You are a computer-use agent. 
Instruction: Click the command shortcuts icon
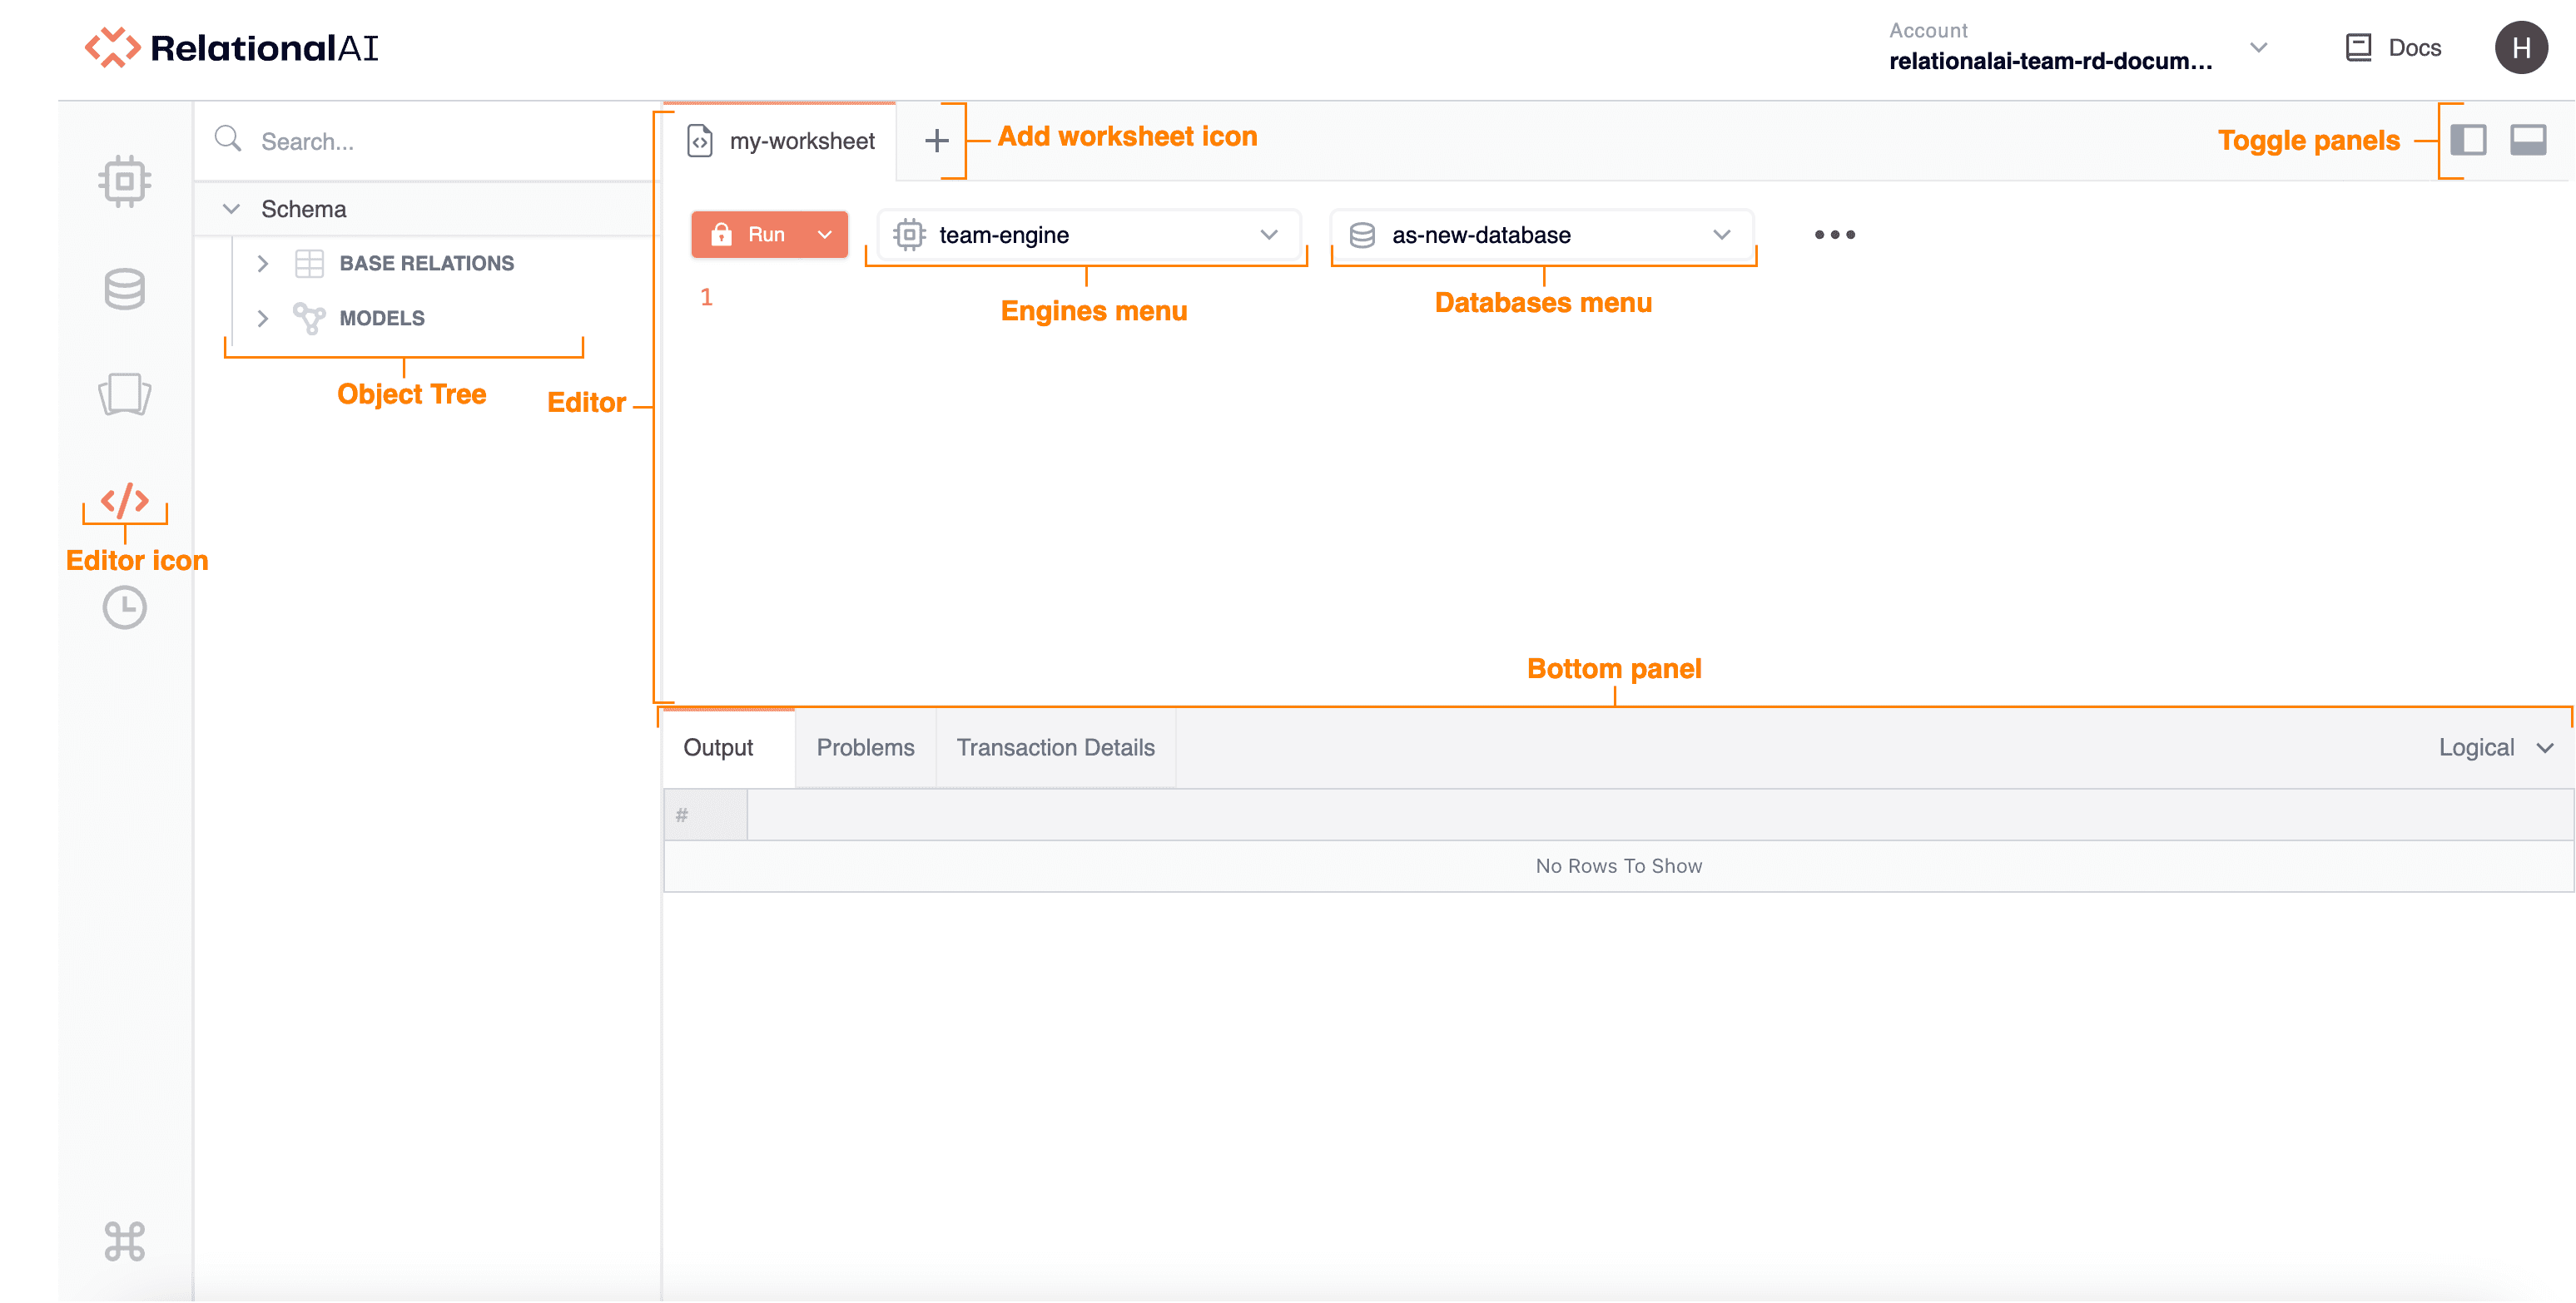point(124,1241)
